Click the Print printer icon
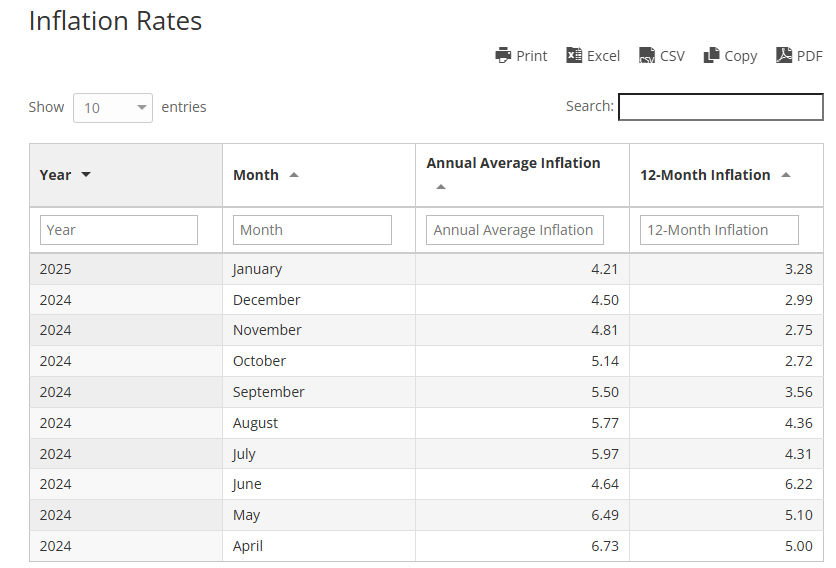 point(503,55)
